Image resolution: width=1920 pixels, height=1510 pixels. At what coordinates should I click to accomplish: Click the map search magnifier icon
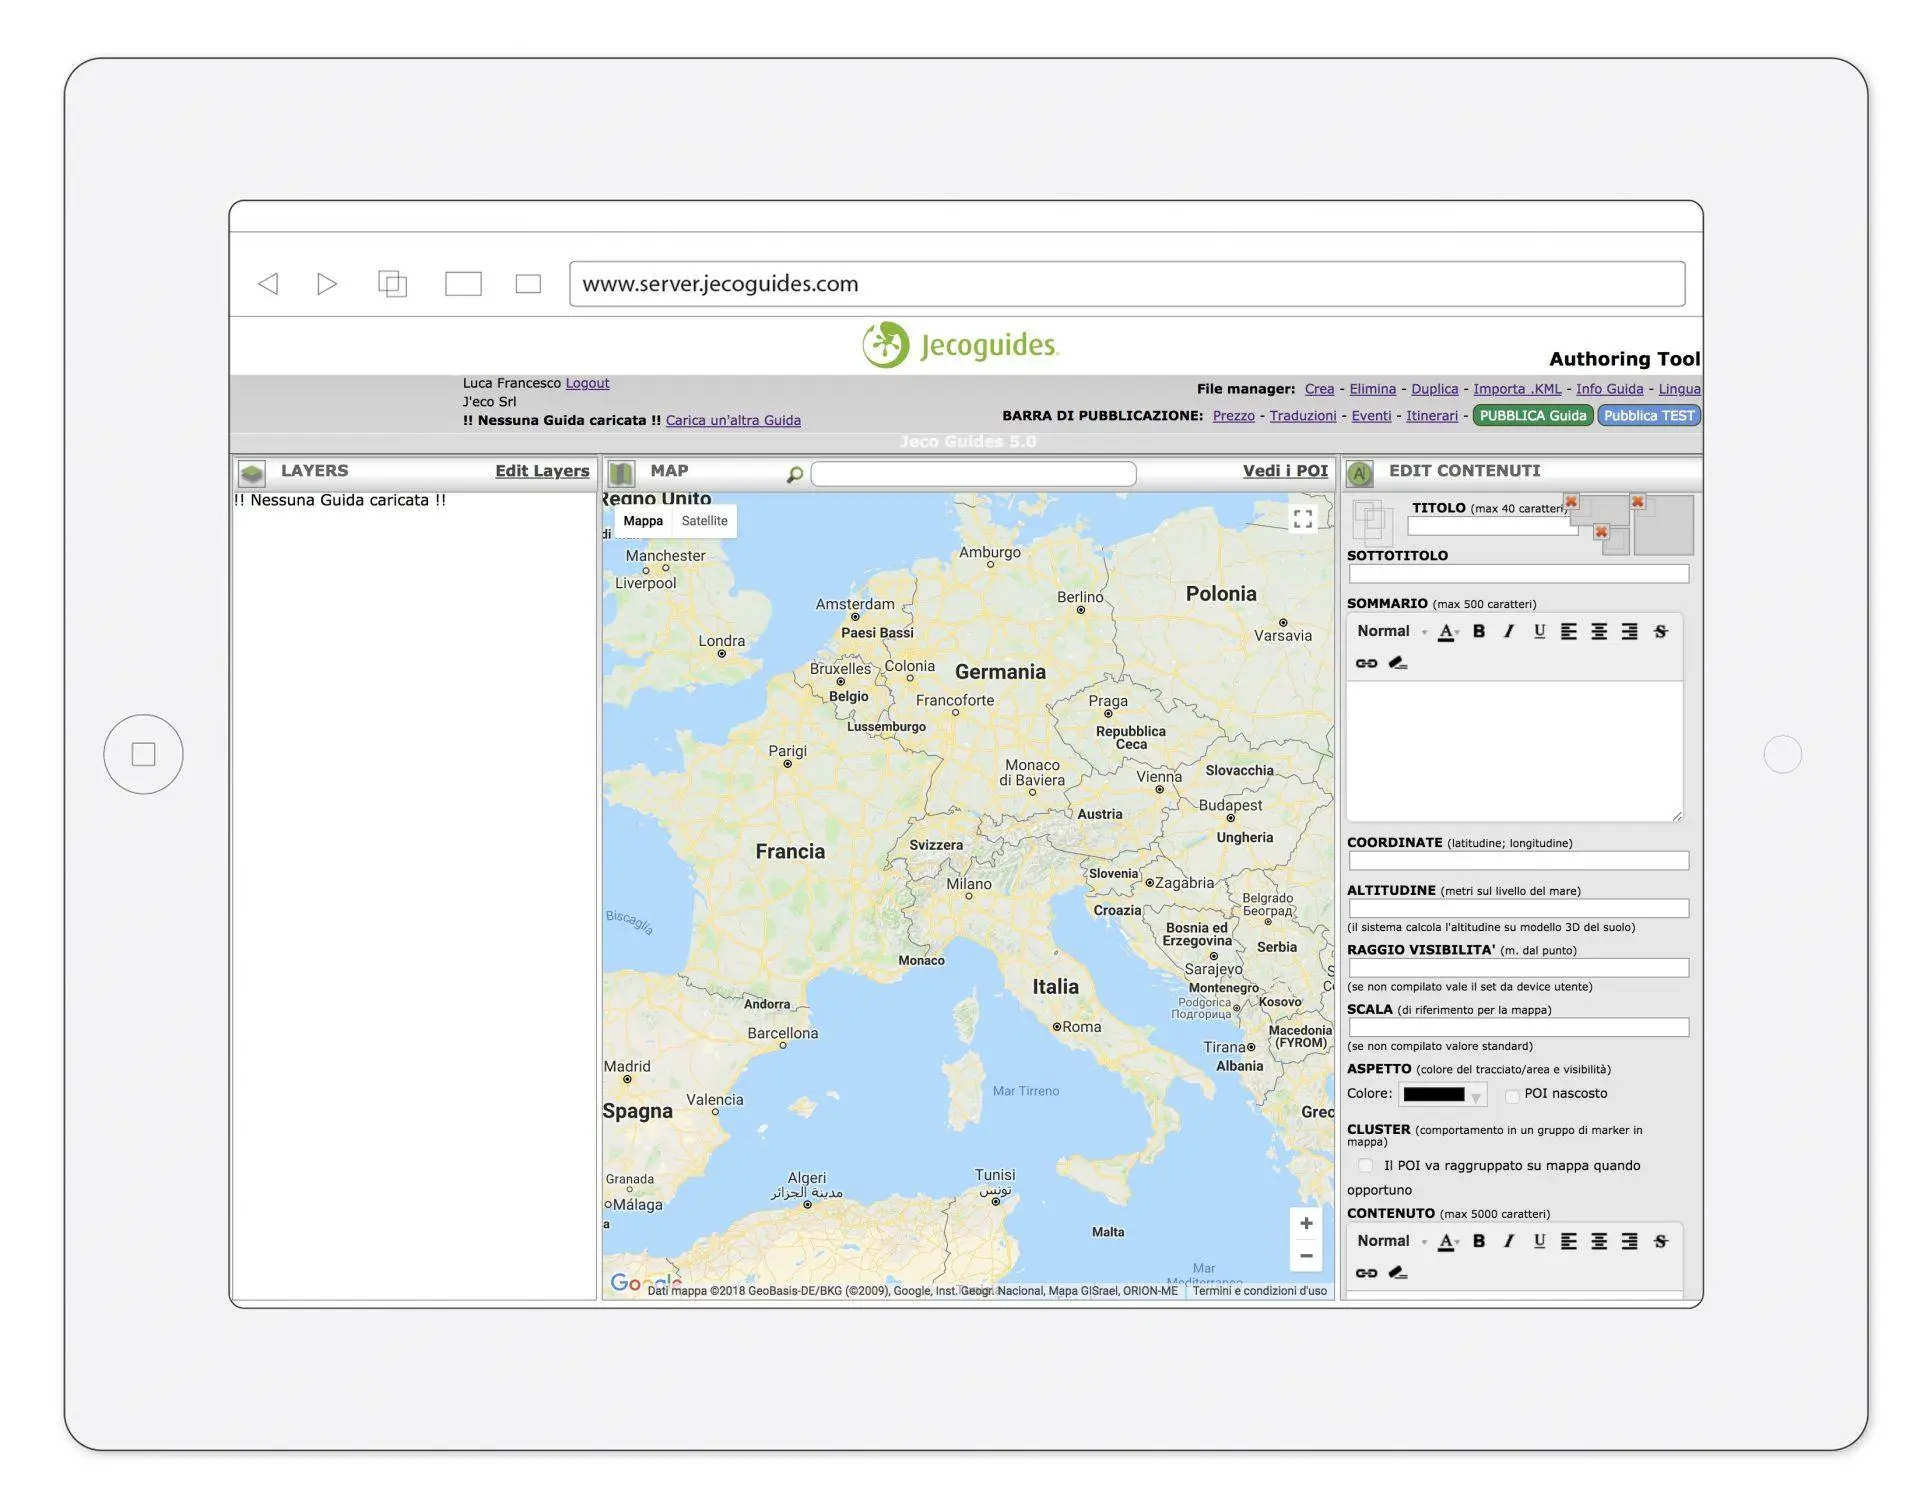tap(795, 474)
